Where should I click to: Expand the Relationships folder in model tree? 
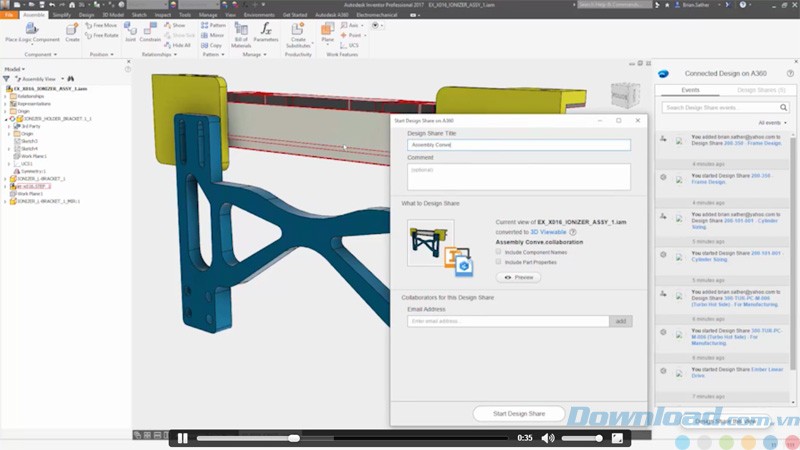point(9,96)
